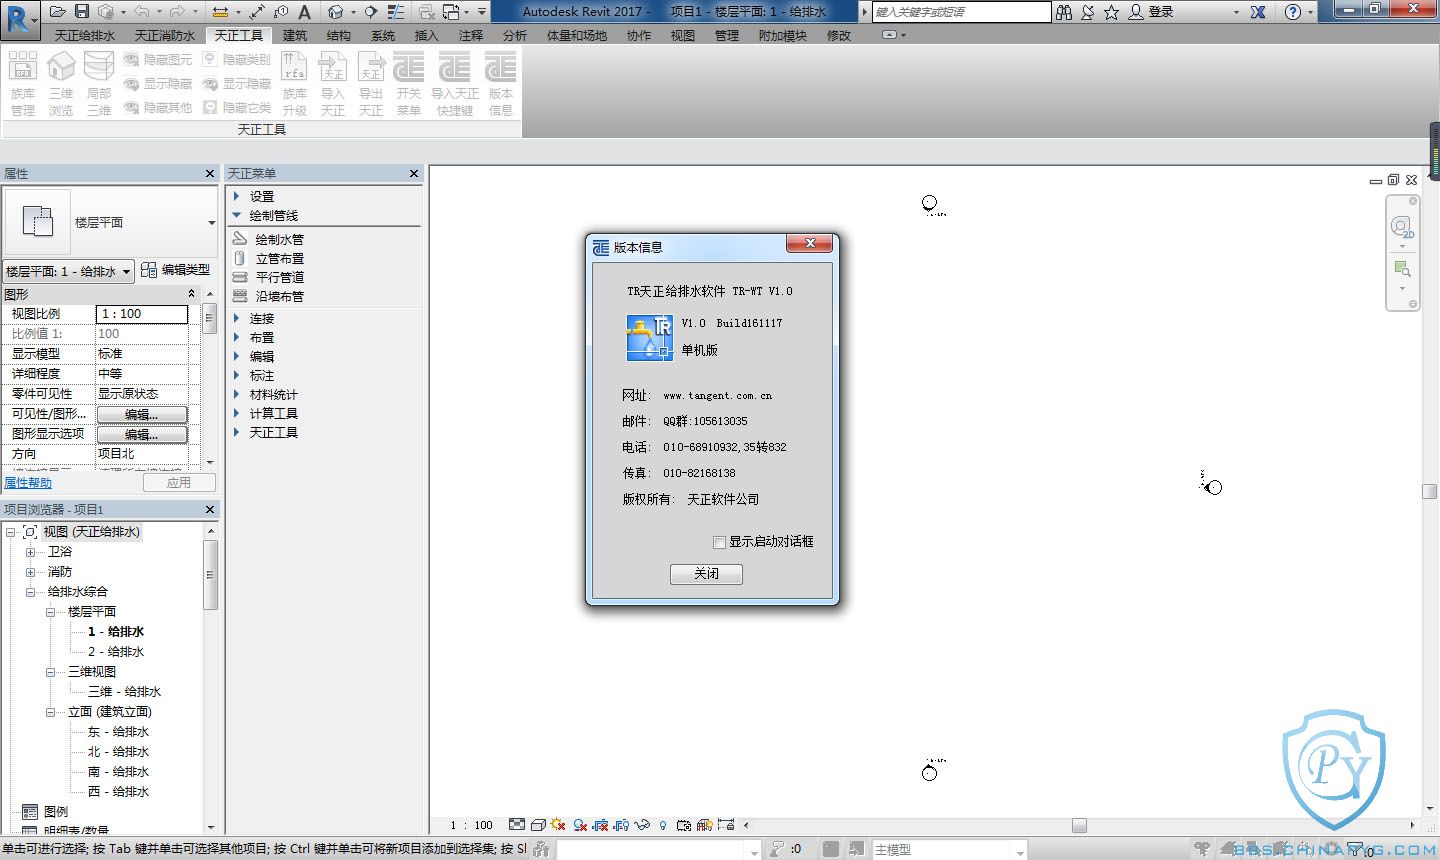Collapse the 三维视图 node in project browser
Image resolution: width=1440 pixels, height=860 pixels.
click(50, 672)
